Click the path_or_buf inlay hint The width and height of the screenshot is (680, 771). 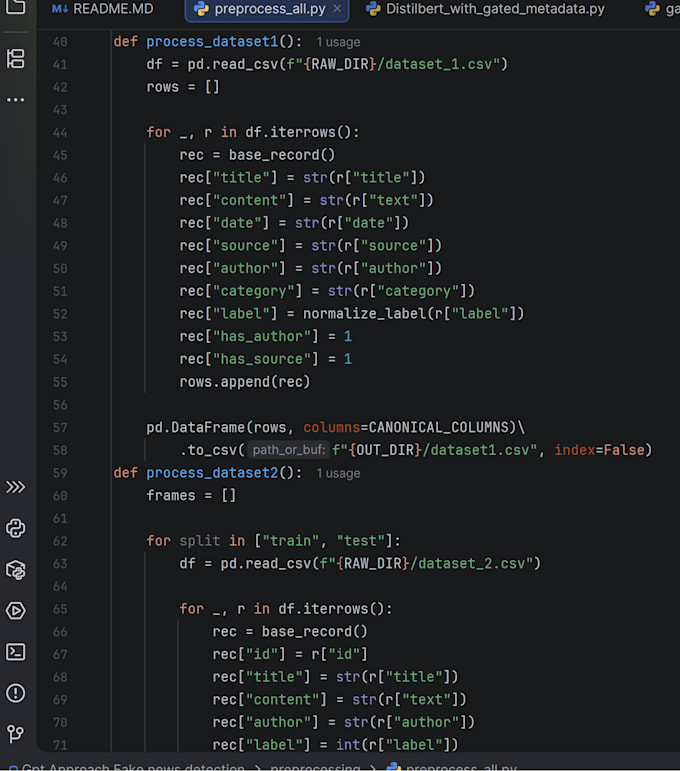pyautogui.click(x=289, y=450)
